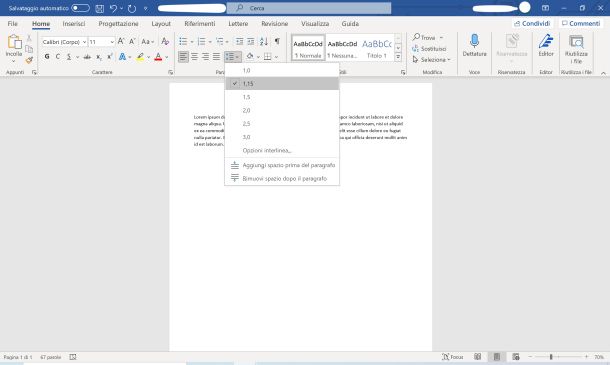Decrease paragraph indent
This screenshot has width=610, height=365.
[x=239, y=41]
